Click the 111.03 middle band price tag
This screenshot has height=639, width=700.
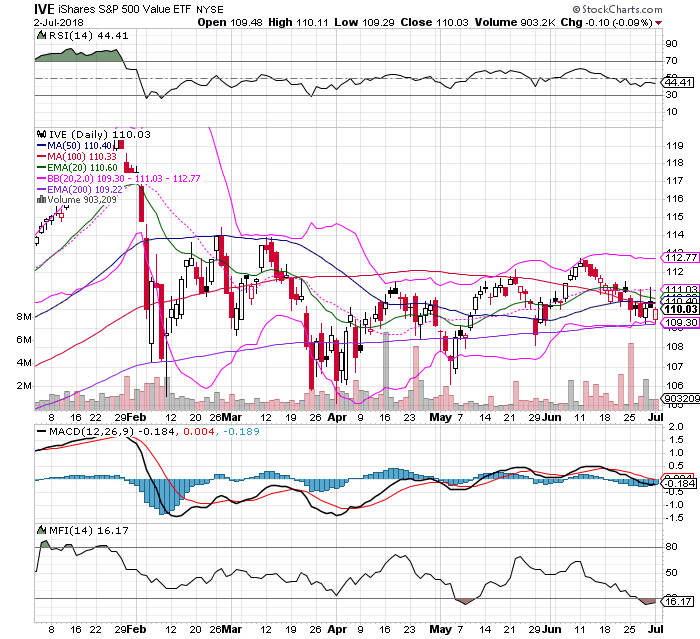pos(681,289)
